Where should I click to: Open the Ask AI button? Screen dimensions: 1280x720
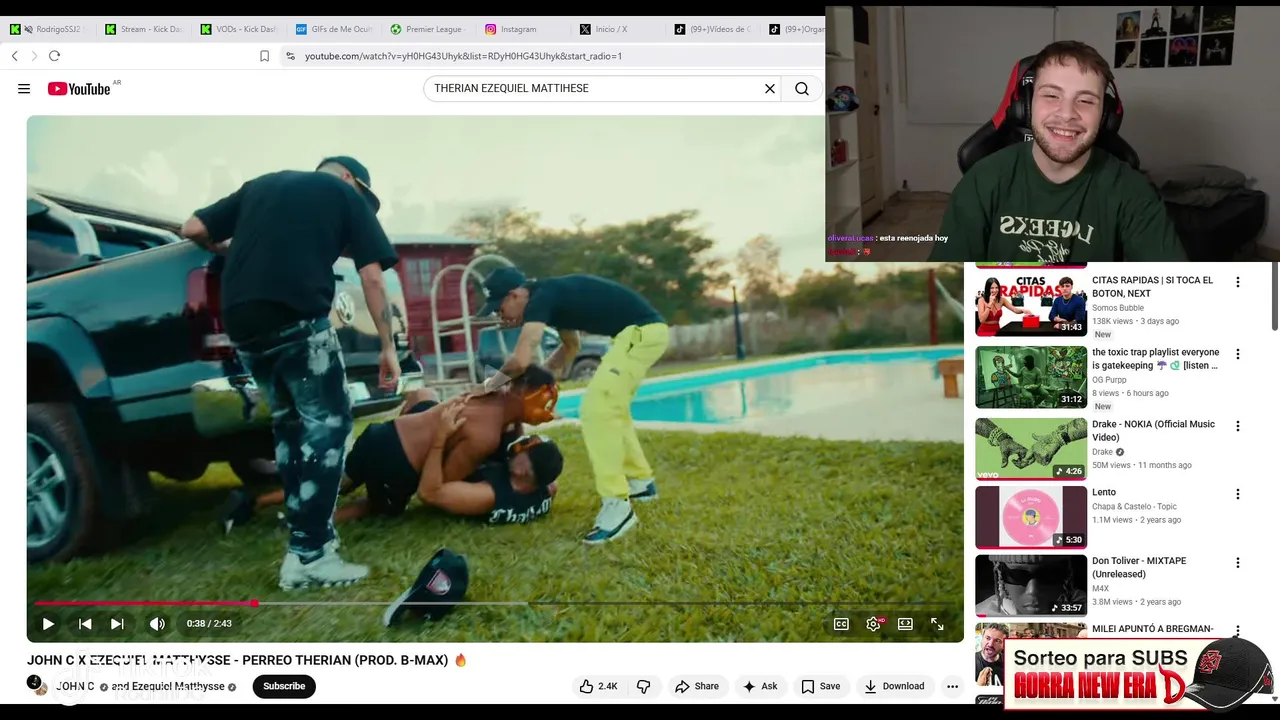(760, 686)
